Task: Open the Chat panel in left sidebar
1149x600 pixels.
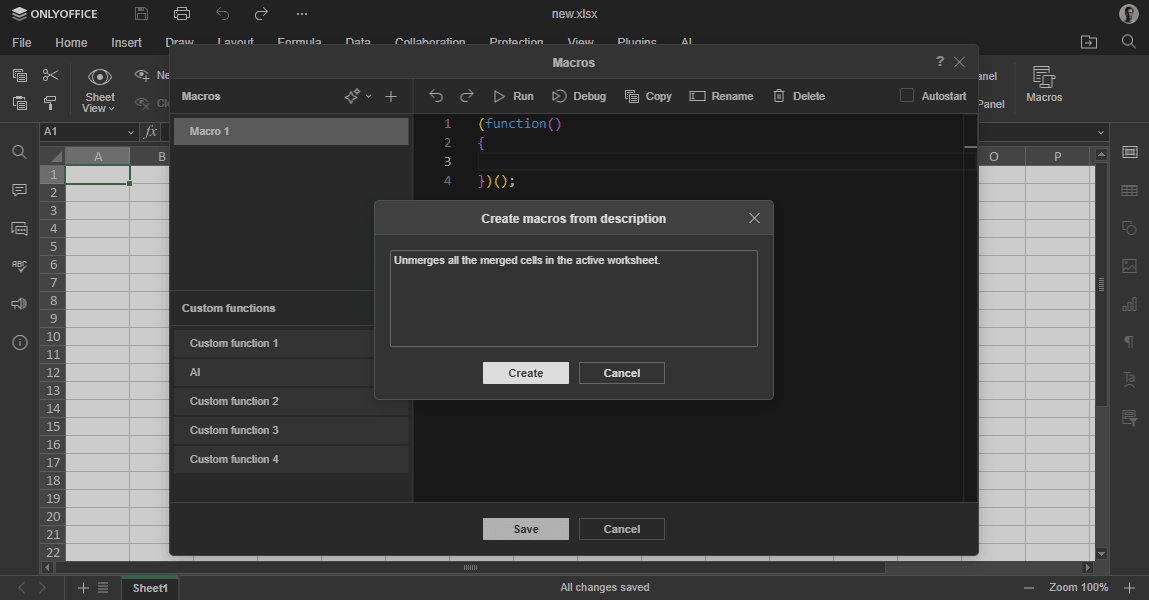Action: click(x=20, y=229)
